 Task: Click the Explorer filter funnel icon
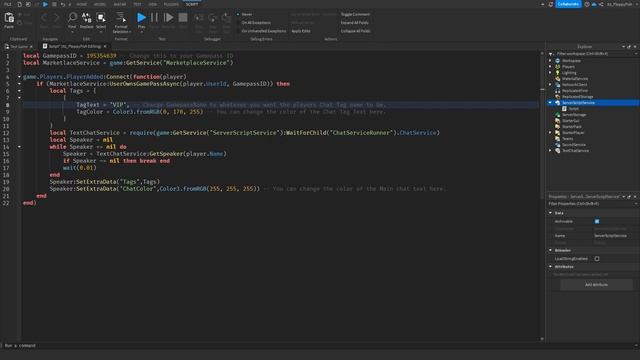click(551, 54)
